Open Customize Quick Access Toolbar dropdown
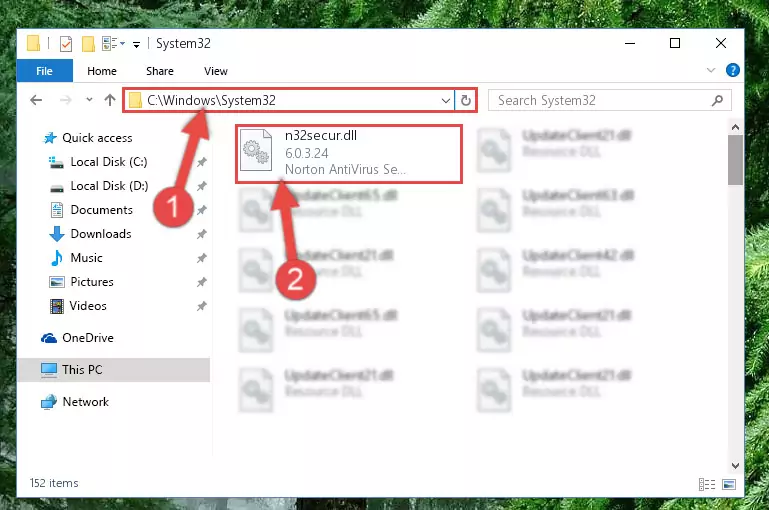 click(136, 45)
